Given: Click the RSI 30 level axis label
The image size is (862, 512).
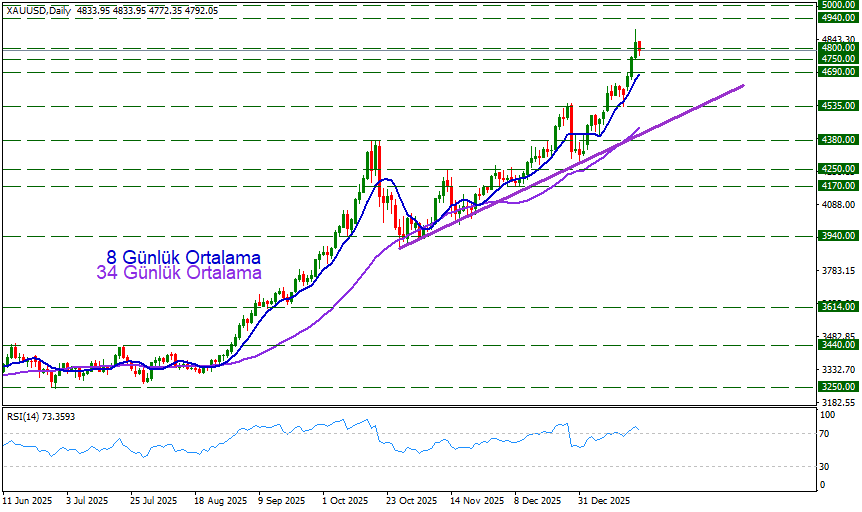Looking at the screenshot, I should tap(825, 467).
